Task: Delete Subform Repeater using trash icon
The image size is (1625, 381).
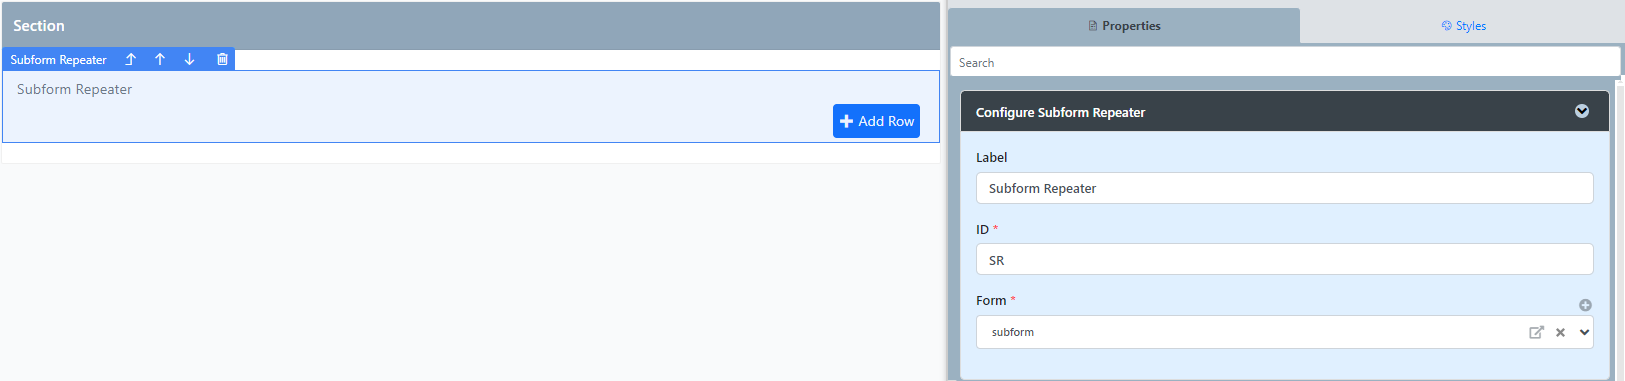Action: [x=222, y=60]
